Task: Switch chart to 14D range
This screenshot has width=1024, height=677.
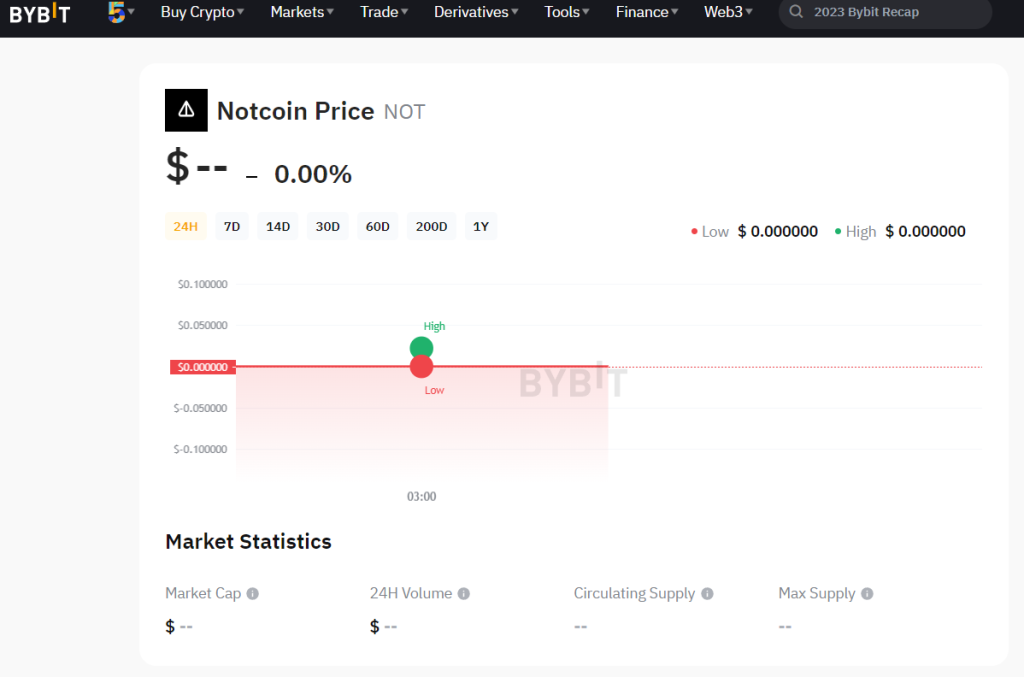Action: 278,227
